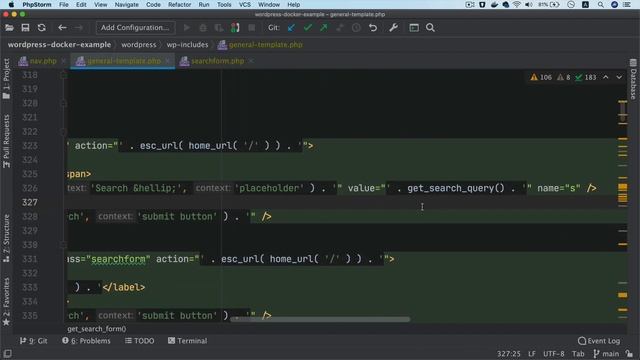Change file encoding UTF-8

(x=553, y=354)
